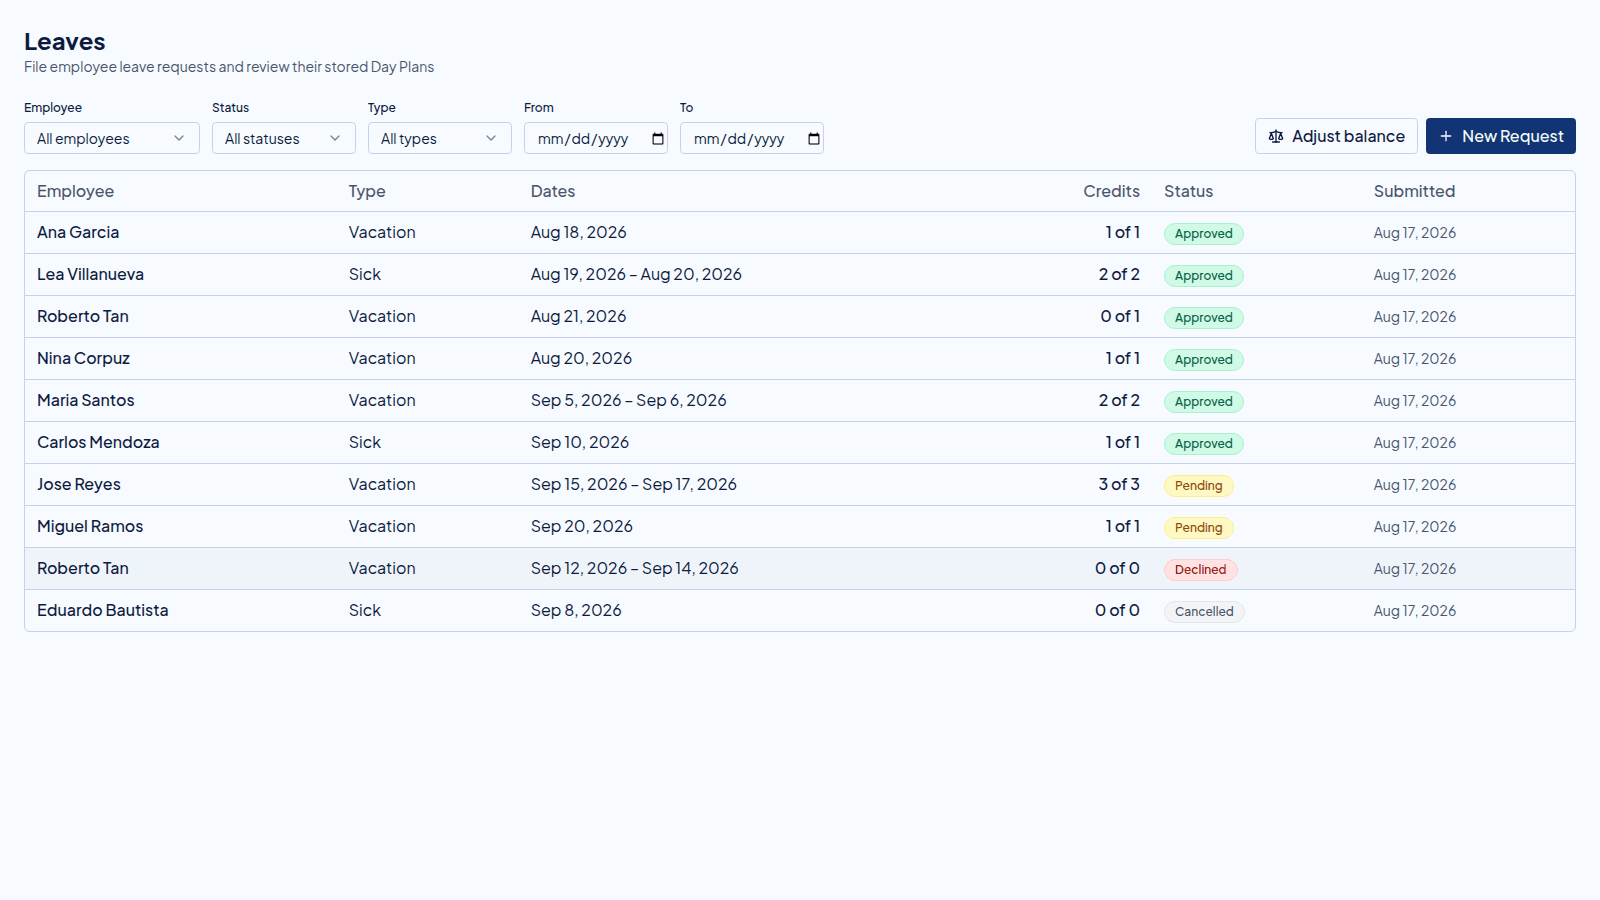Click Approved badge in Carlos Mendoza row
The image size is (1600, 900).
[x=1203, y=444]
